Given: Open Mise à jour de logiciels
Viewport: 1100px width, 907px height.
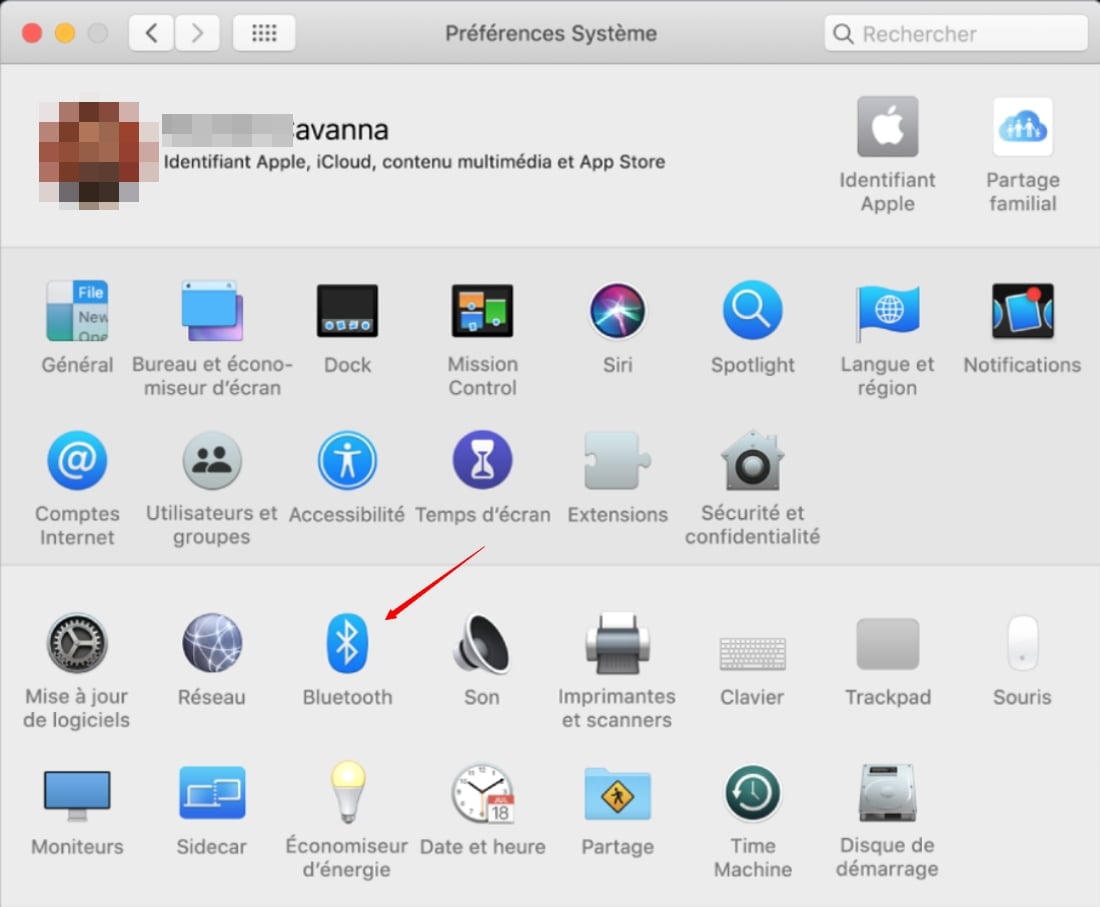Looking at the screenshot, I should point(77,643).
